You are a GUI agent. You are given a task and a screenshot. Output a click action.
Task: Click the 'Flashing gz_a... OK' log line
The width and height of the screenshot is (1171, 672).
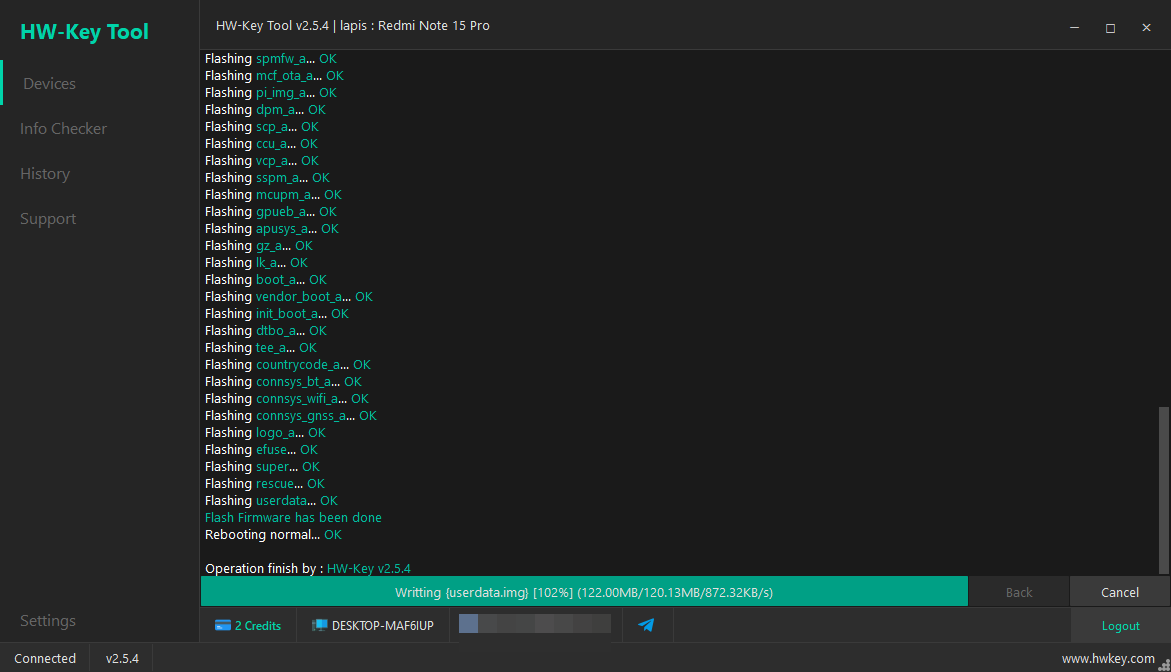click(258, 246)
